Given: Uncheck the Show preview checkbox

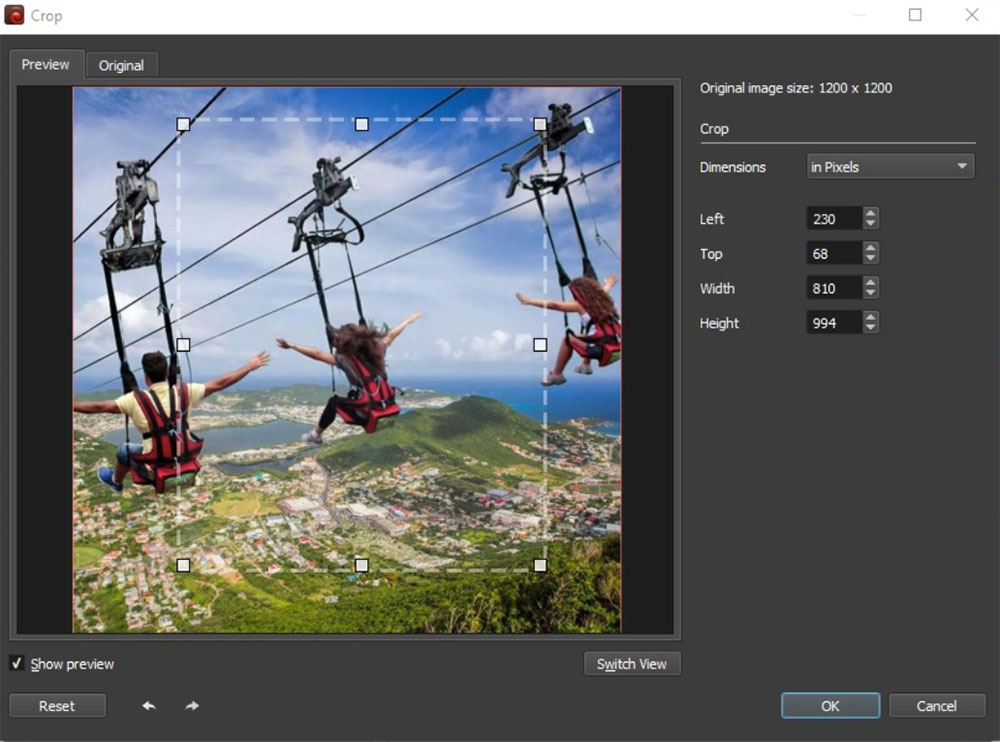Looking at the screenshot, I should coord(17,663).
